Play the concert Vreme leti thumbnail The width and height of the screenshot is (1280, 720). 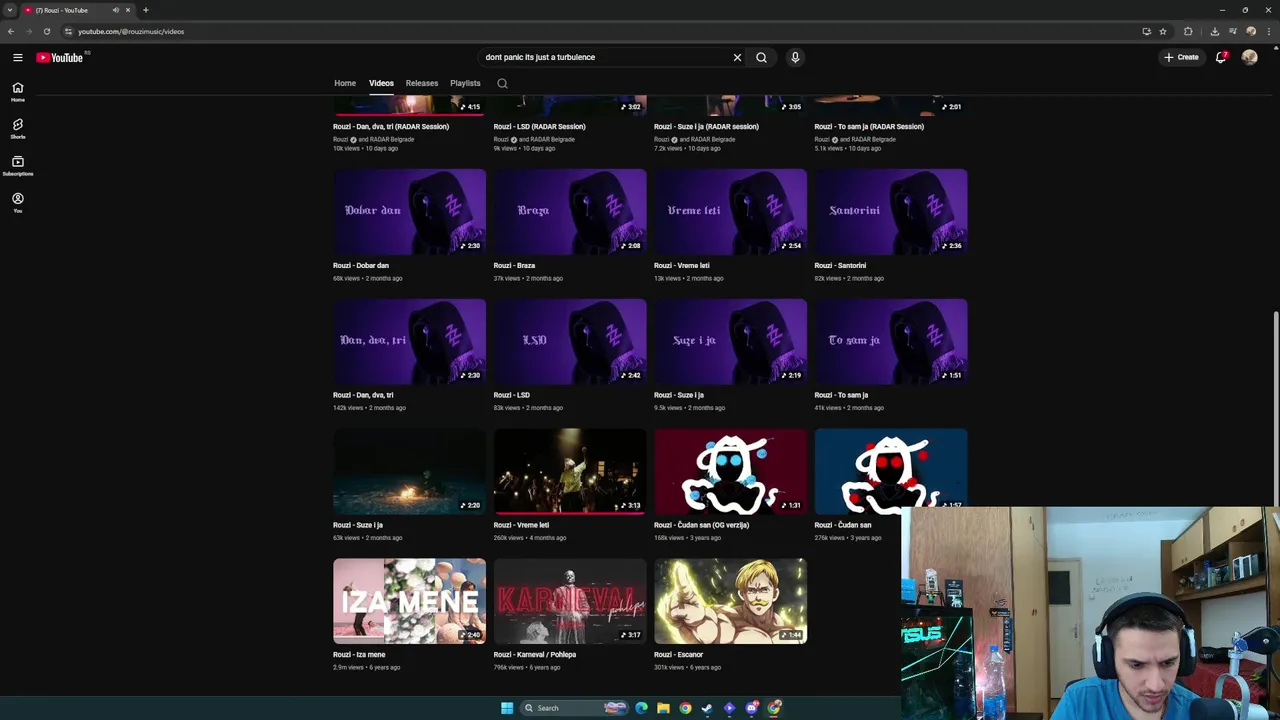[x=569, y=471]
